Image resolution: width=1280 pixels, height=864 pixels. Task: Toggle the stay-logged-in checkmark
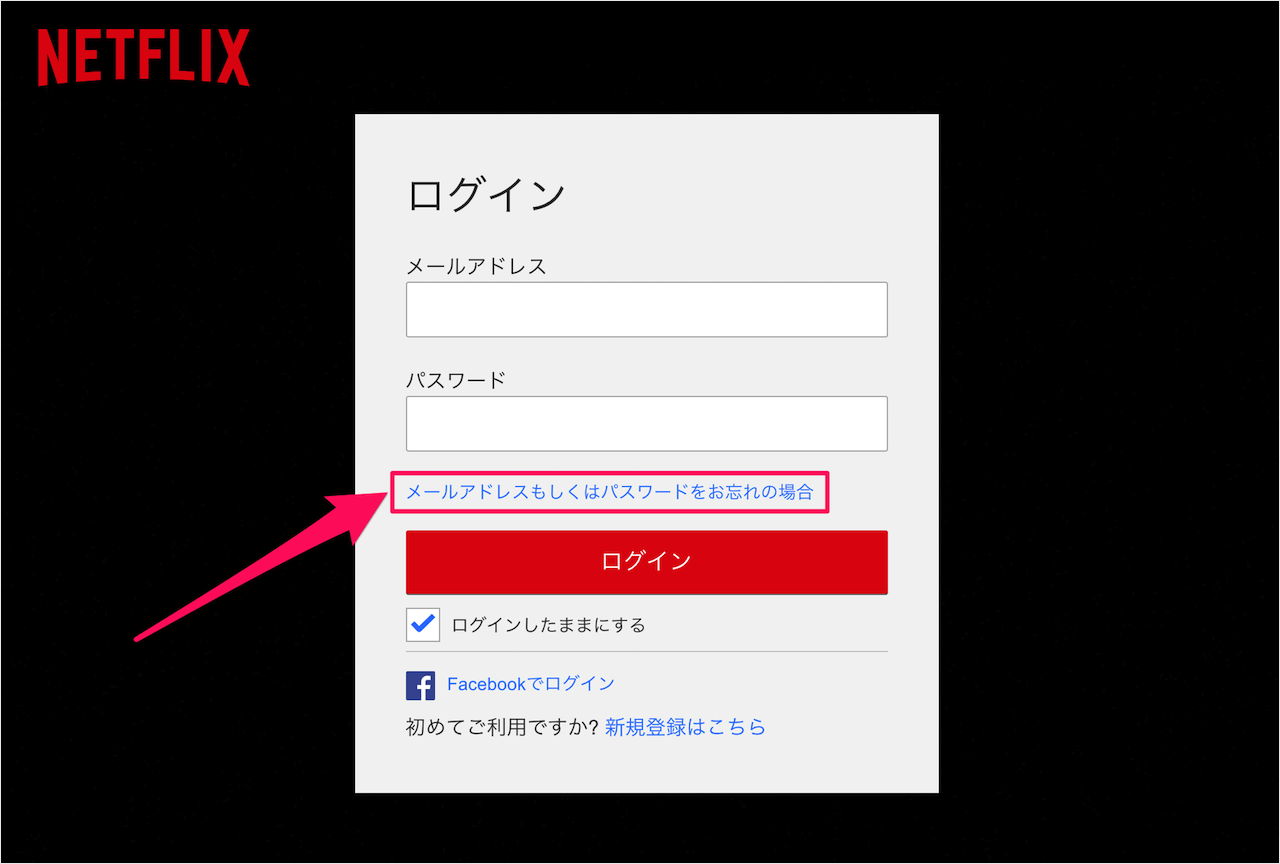[x=422, y=624]
